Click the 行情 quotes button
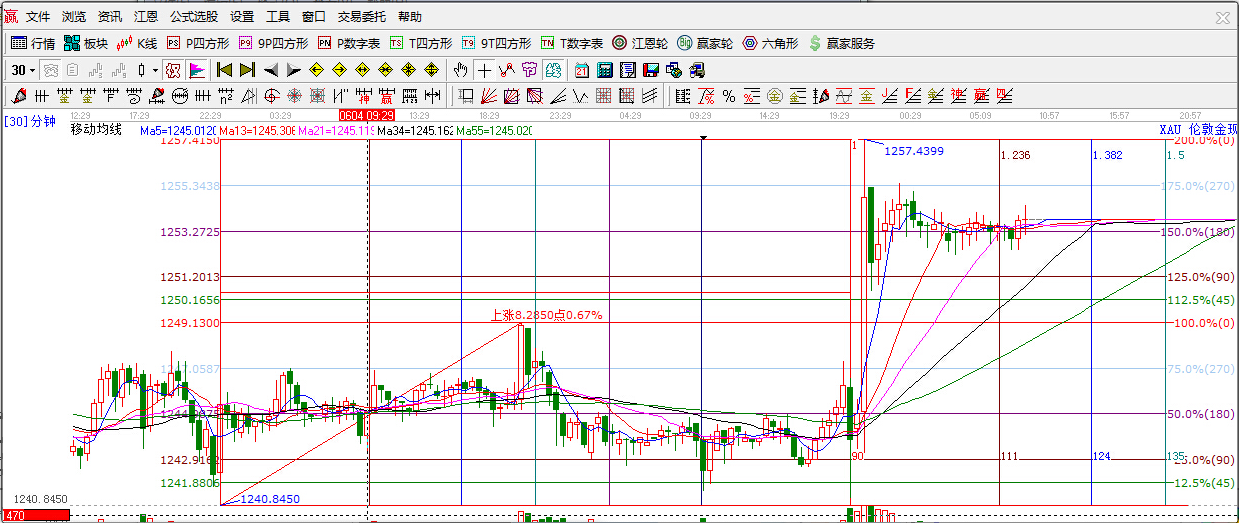1239x523 pixels. (33, 43)
